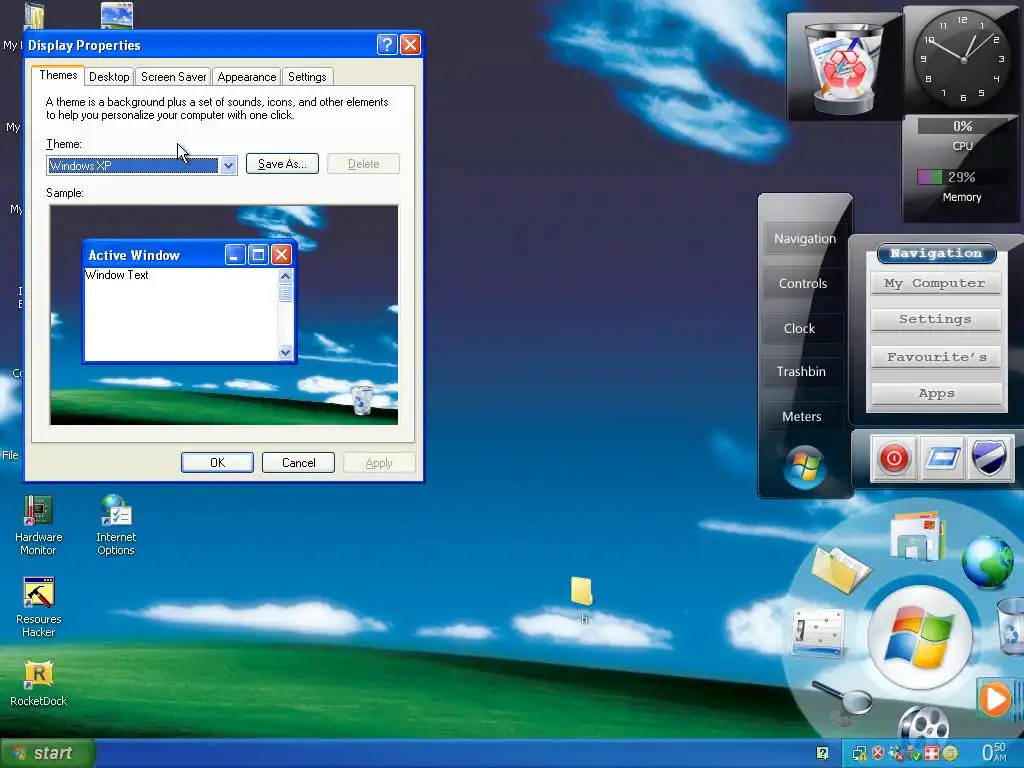Switch to the Themes tab
This screenshot has width=1024, height=768.
pyautogui.click(x=58, y=75)
